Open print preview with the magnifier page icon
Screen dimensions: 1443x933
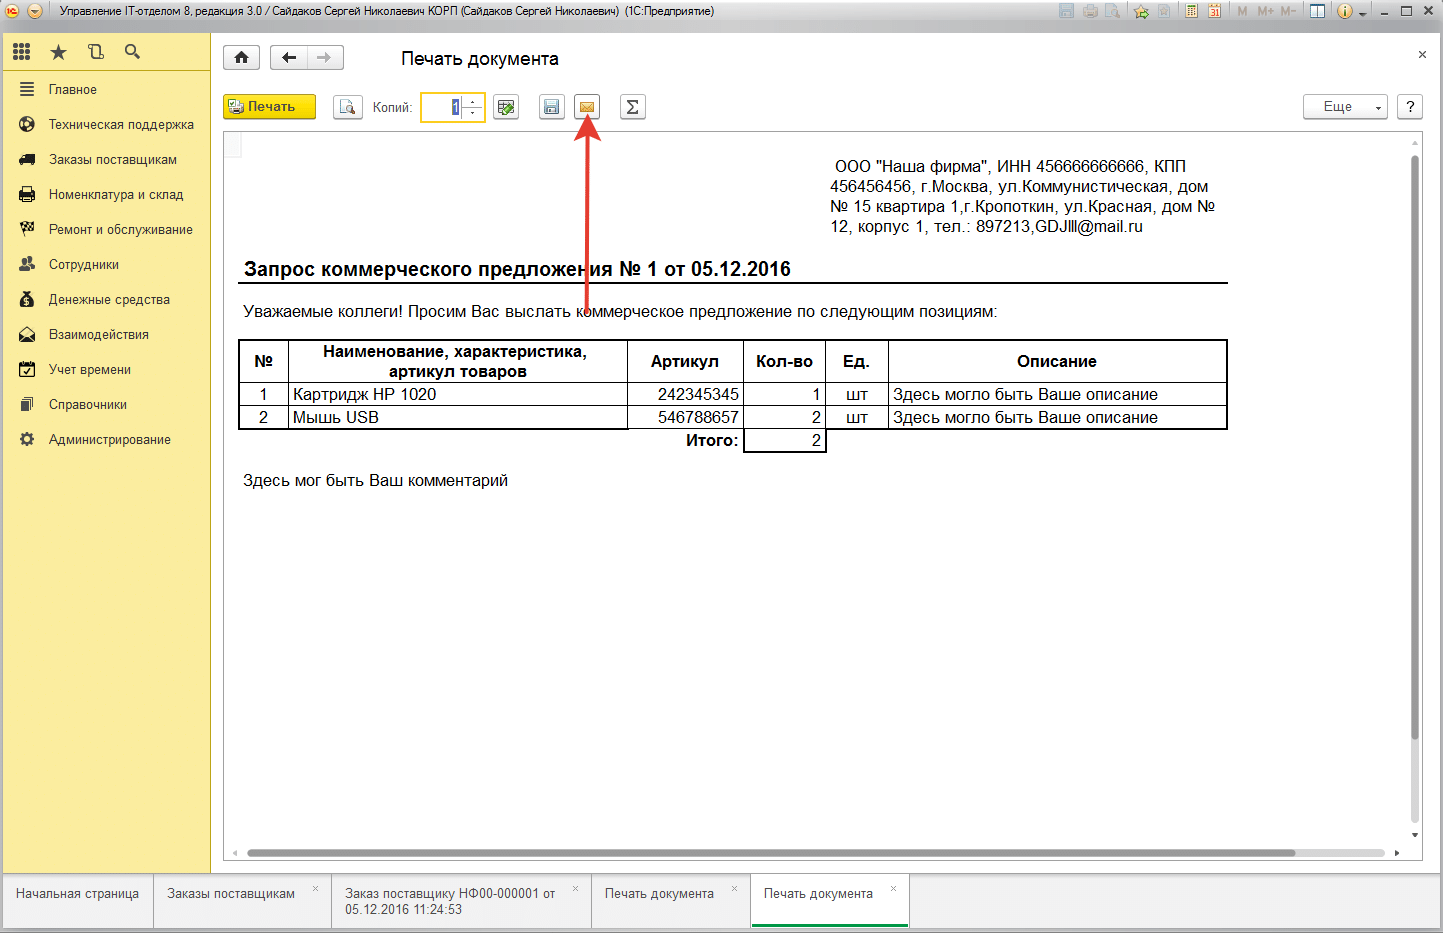(x=347, y=107)
